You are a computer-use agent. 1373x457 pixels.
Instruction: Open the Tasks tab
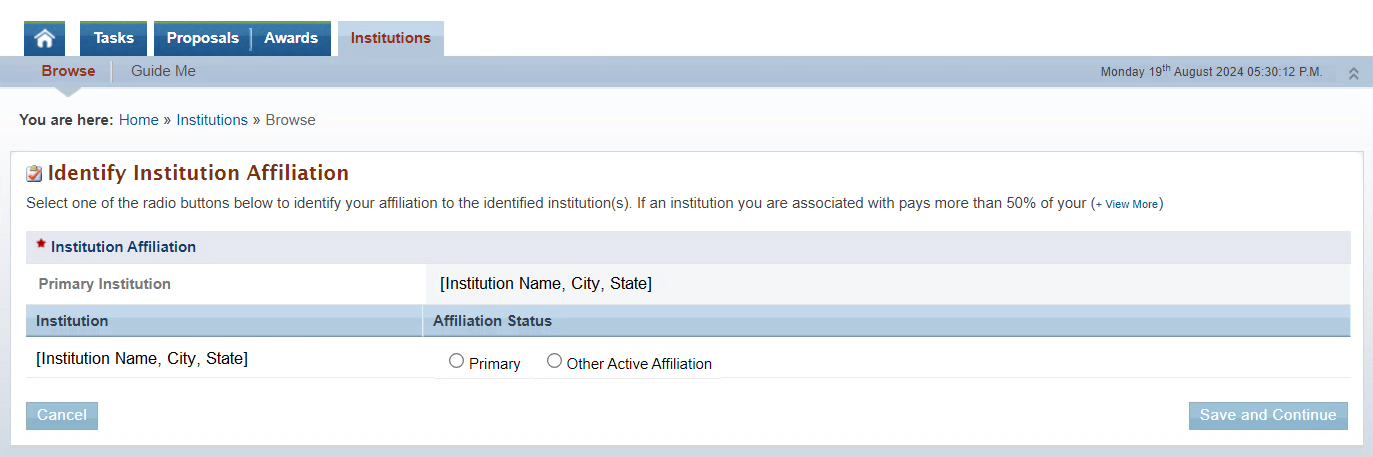click(113, 39)
